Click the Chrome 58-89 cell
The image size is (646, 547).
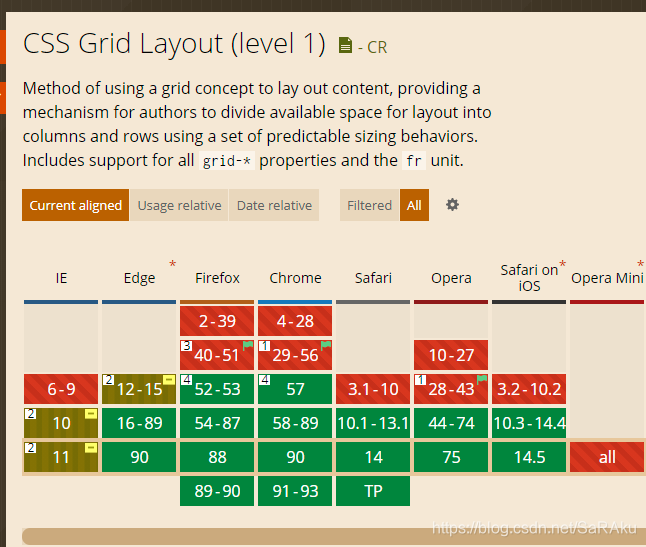point(295,423)
